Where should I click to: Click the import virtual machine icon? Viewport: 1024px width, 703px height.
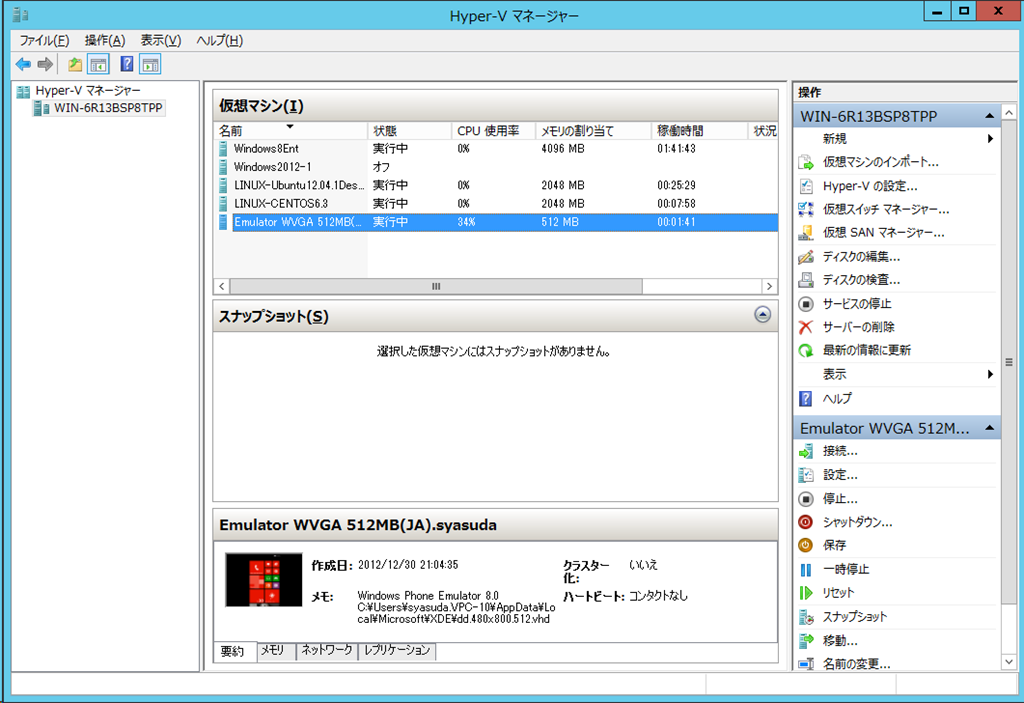tap(806, 162)
